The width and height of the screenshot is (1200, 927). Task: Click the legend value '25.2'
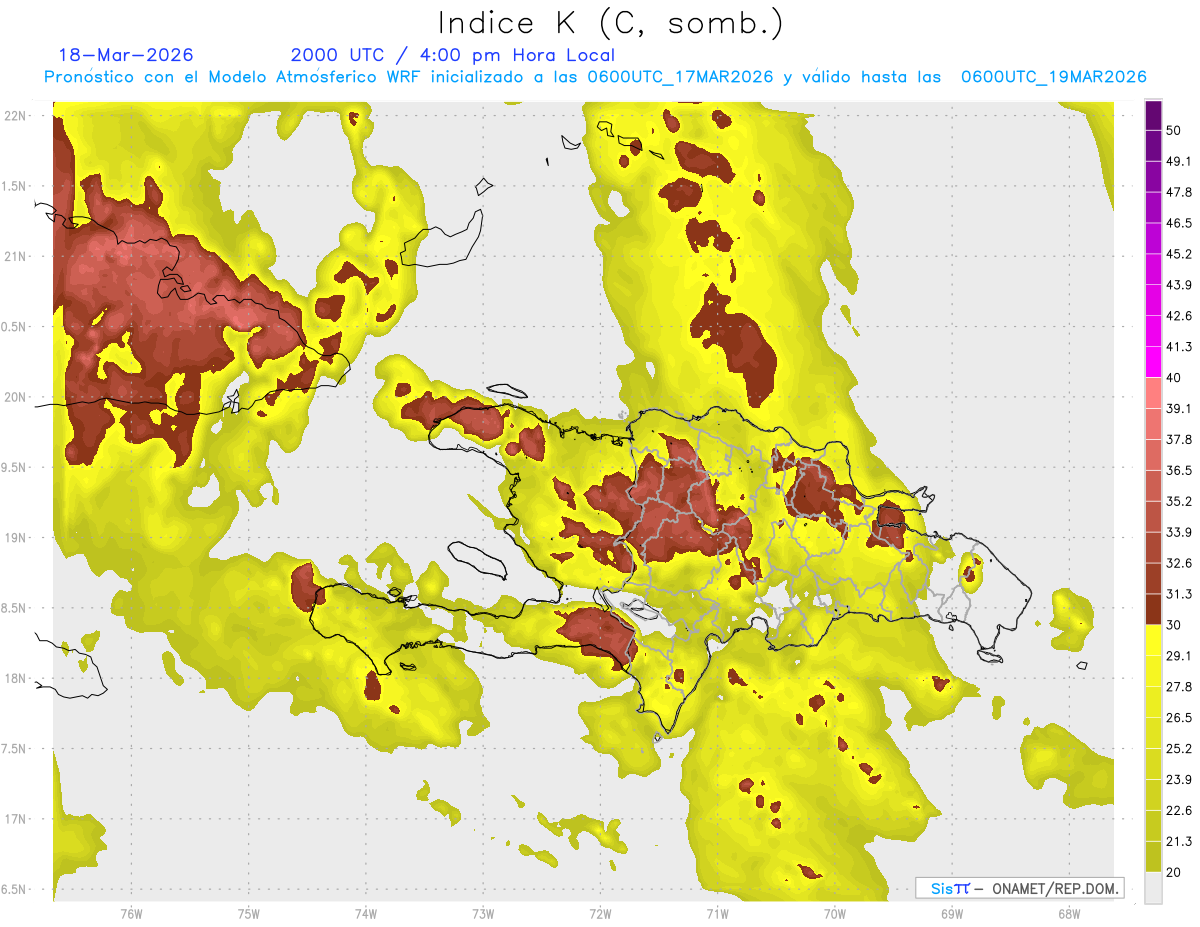point(1179,749)
